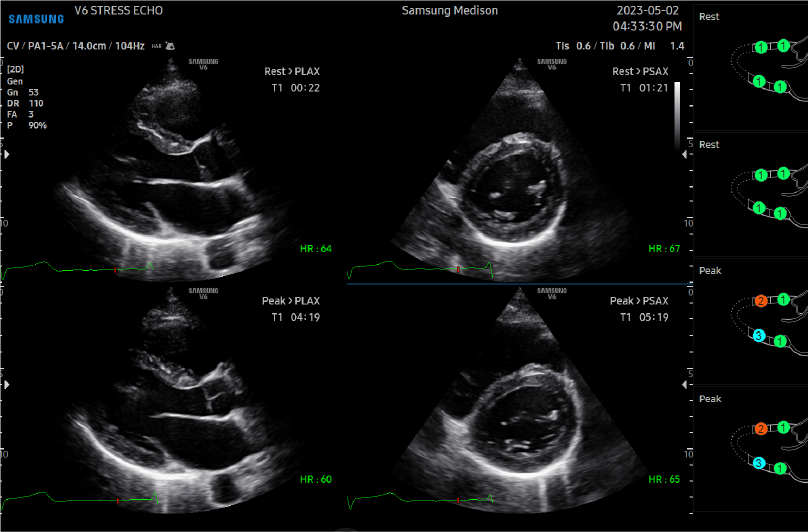
Task: Click the 'HR : 65' heart rate readout
Action: [664, 479]
